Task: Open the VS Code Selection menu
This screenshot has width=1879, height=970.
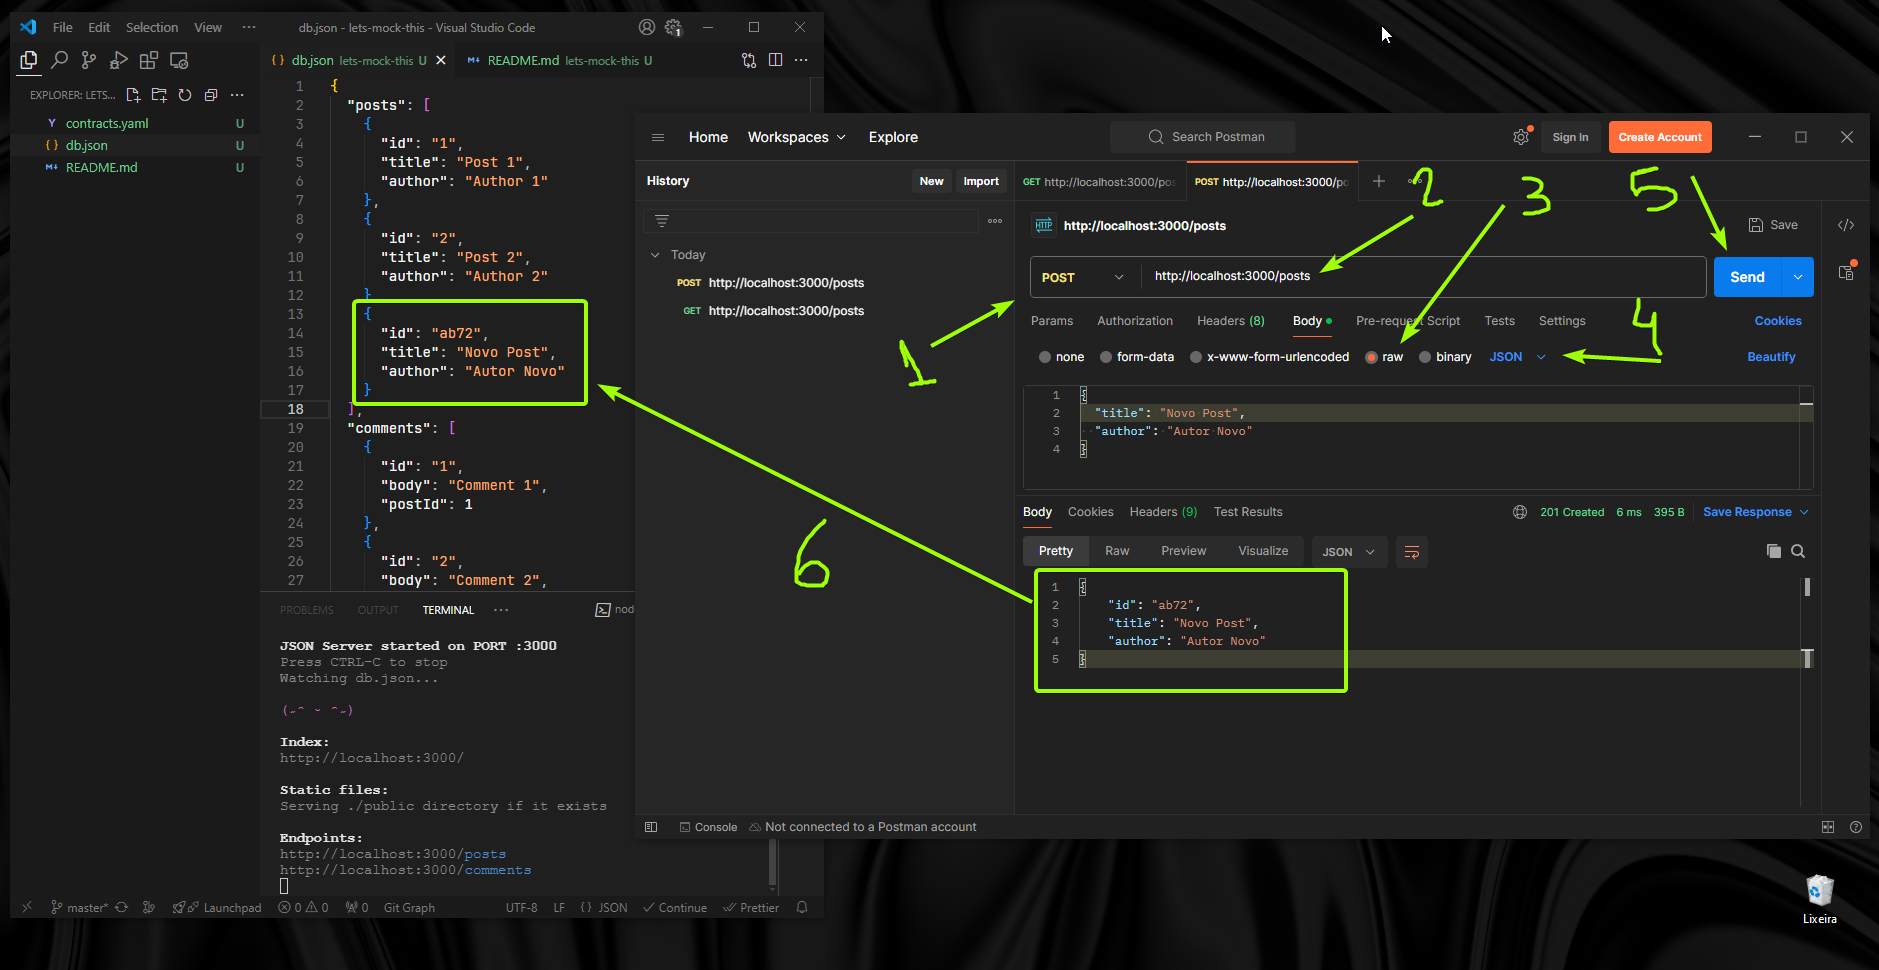Action: [x=152, y=27]
